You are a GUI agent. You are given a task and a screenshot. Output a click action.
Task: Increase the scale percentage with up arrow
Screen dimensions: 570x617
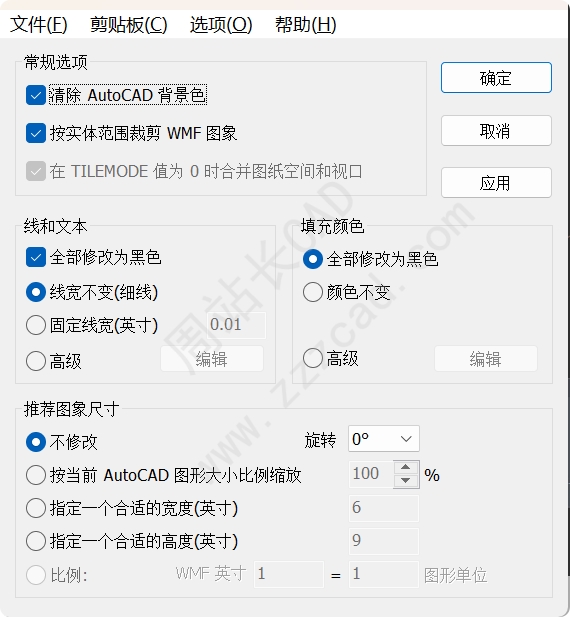point(406,467)
